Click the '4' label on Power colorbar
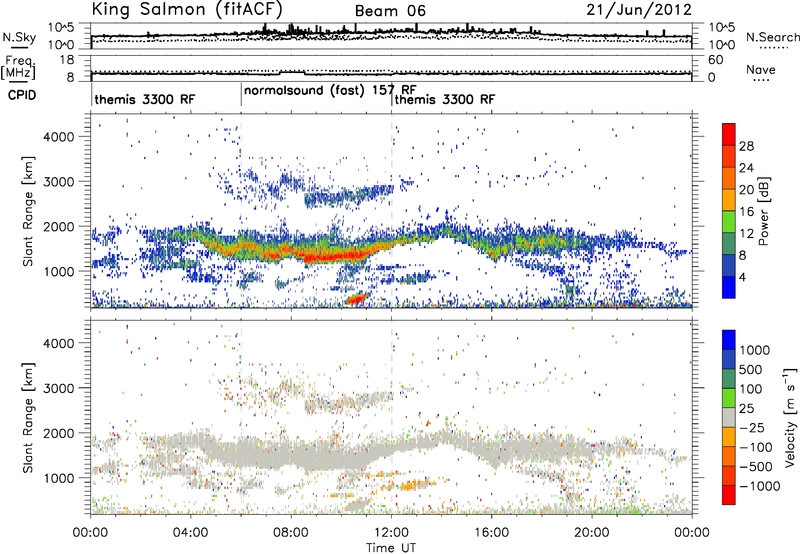800x554 pixels. [743, 278]
